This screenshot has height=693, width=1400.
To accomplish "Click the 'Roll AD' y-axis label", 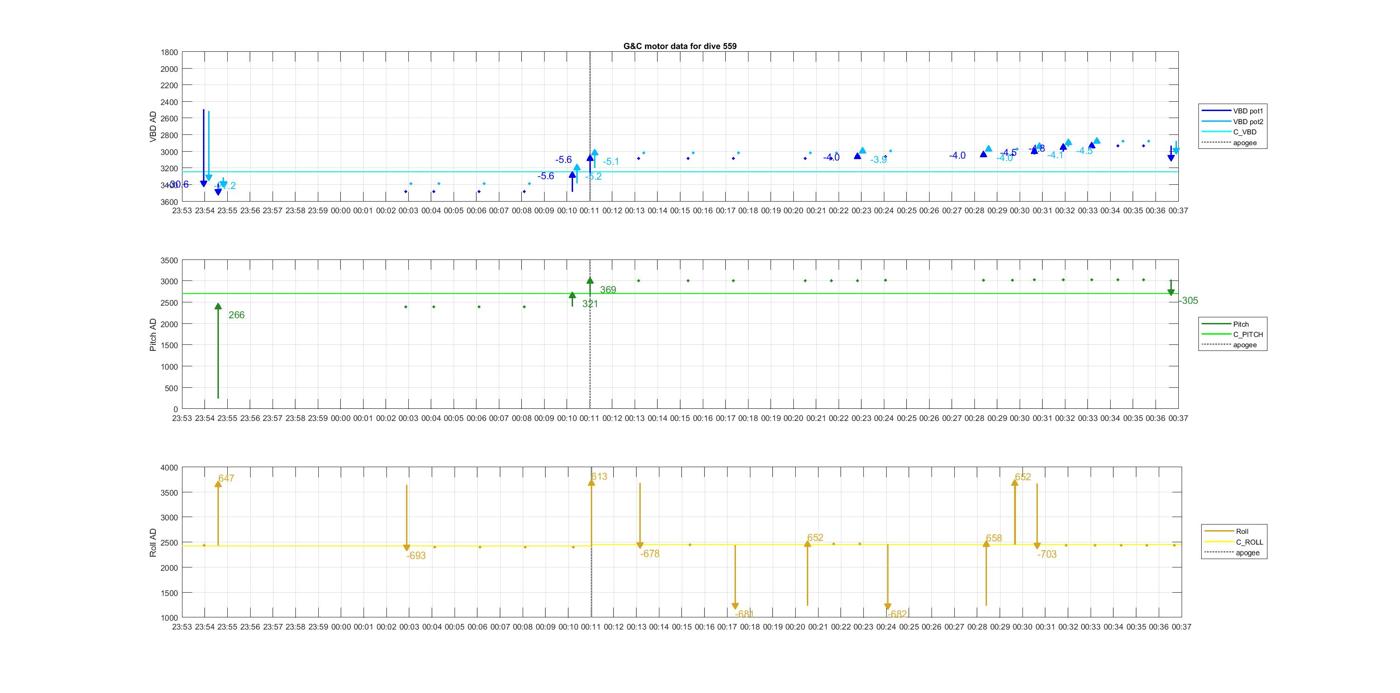I will 154,542.
